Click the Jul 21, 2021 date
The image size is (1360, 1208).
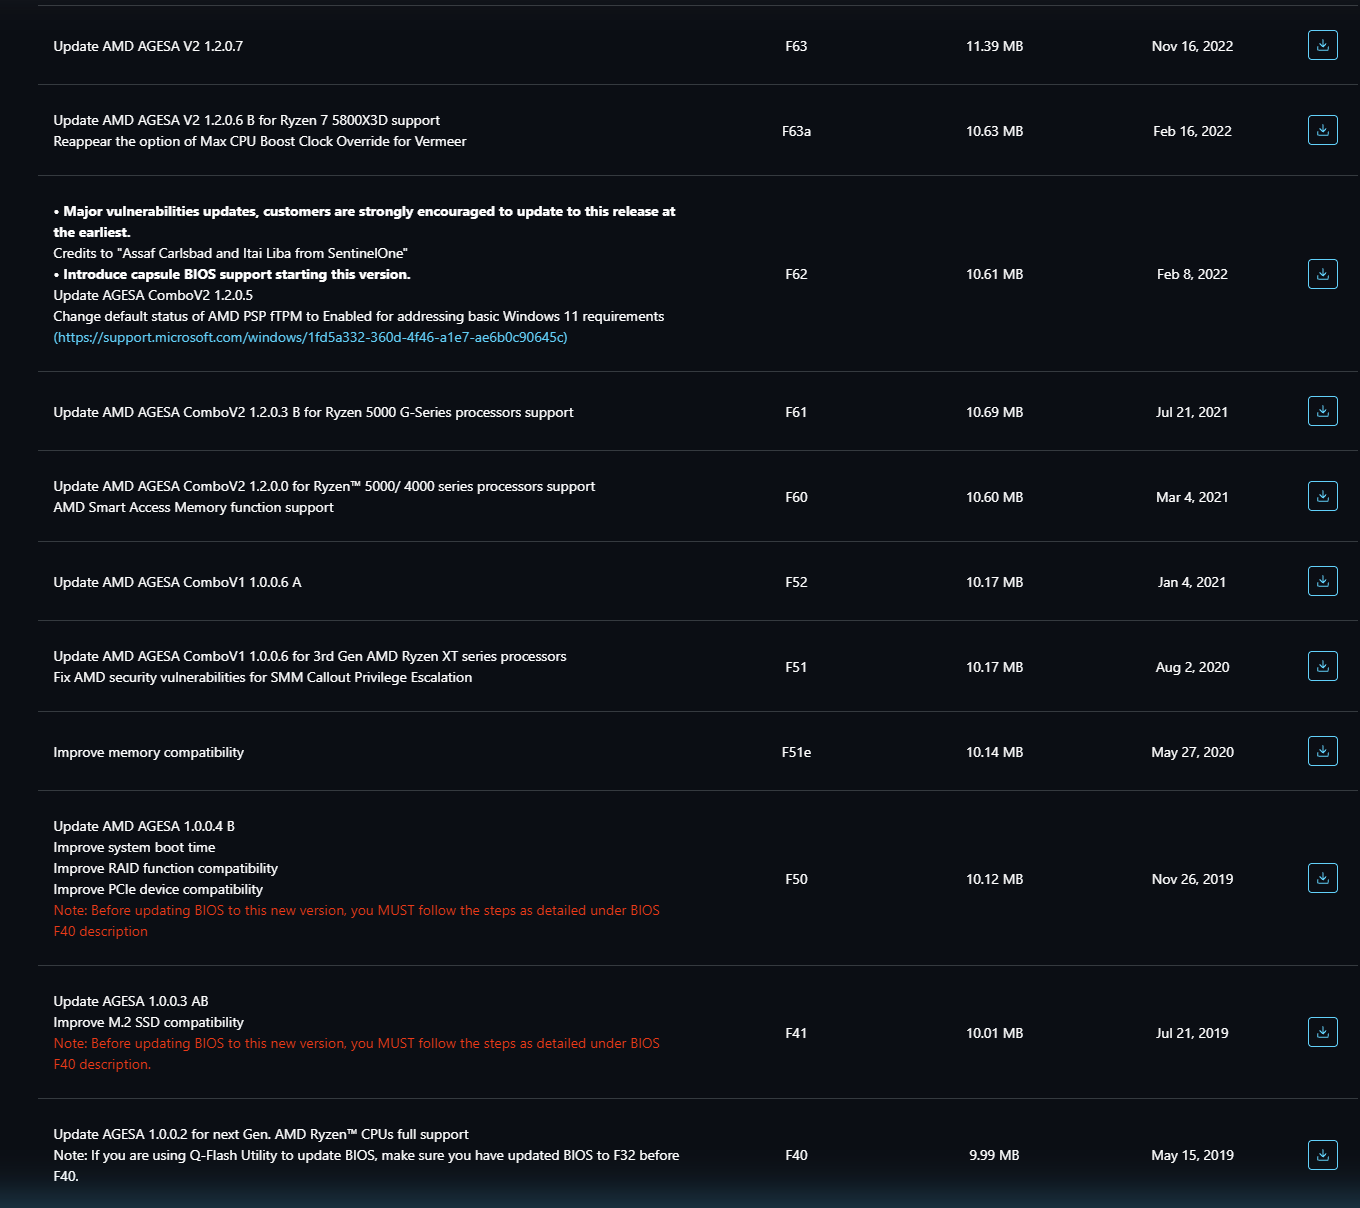1192,412
